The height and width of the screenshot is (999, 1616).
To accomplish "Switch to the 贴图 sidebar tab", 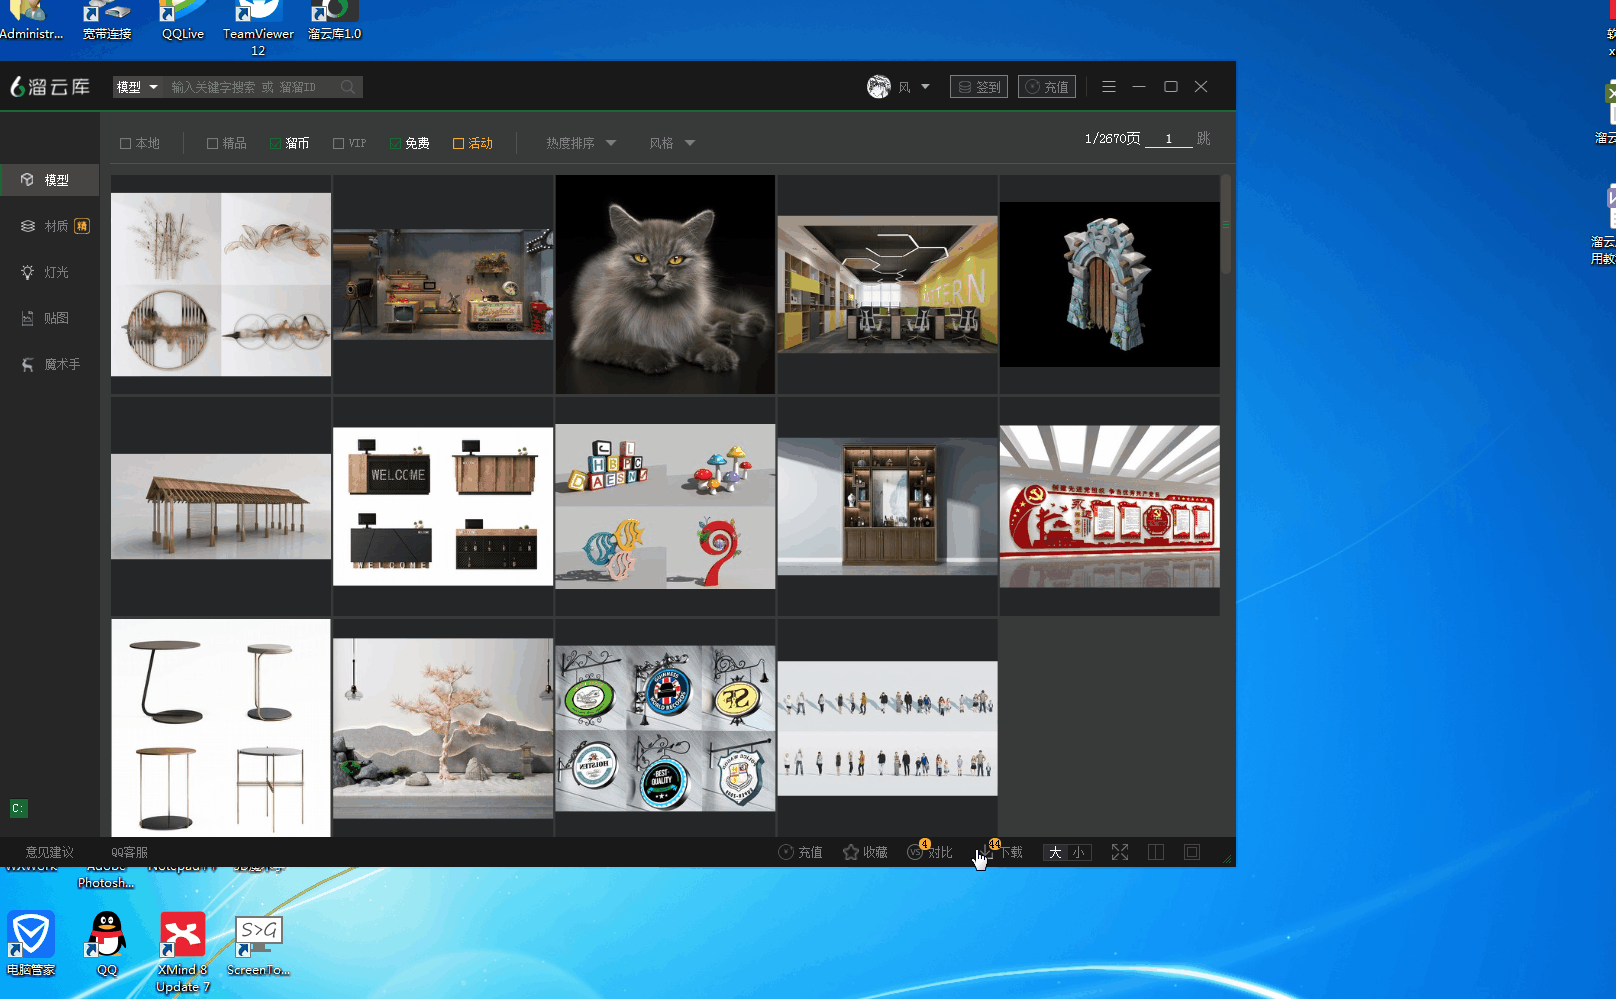I will coord(50,318).
